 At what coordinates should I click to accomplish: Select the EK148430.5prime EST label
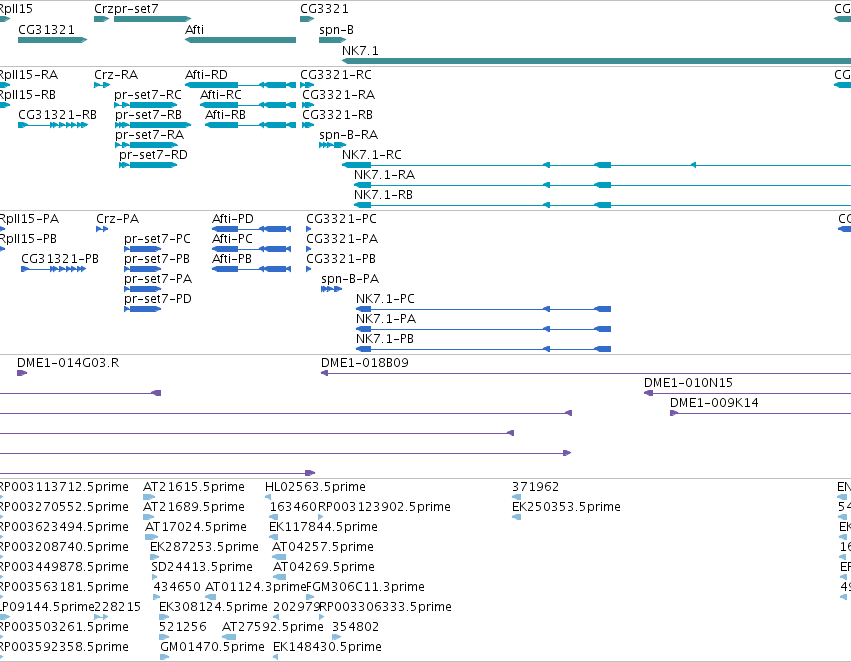327,648
